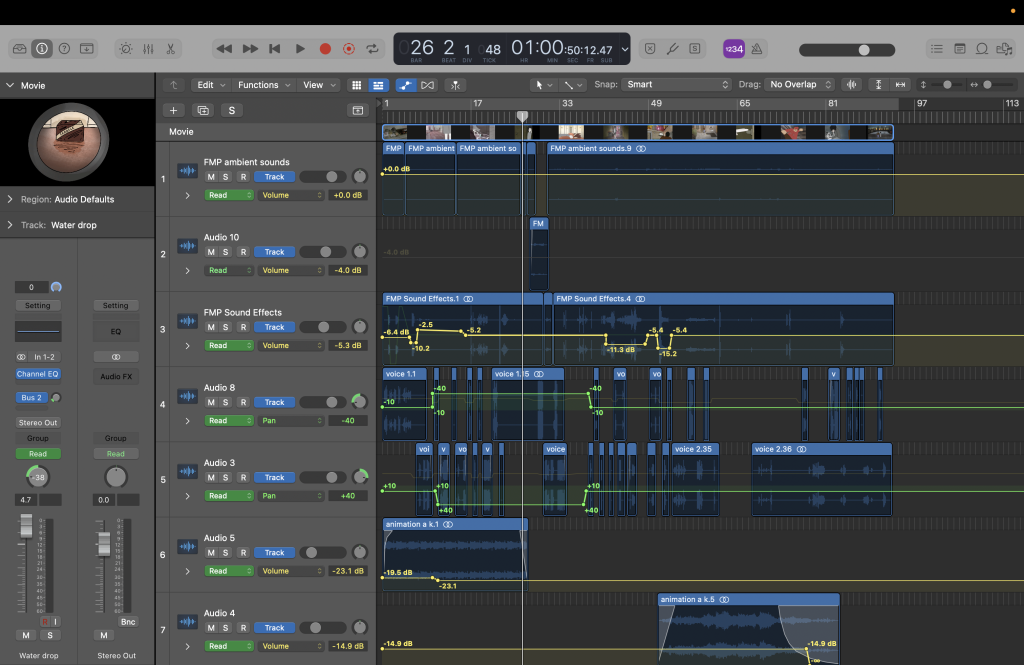The width and height of the screenshot is (1024, 665).
Task: Select the animation a k.5 region
Action: [748, 627]
